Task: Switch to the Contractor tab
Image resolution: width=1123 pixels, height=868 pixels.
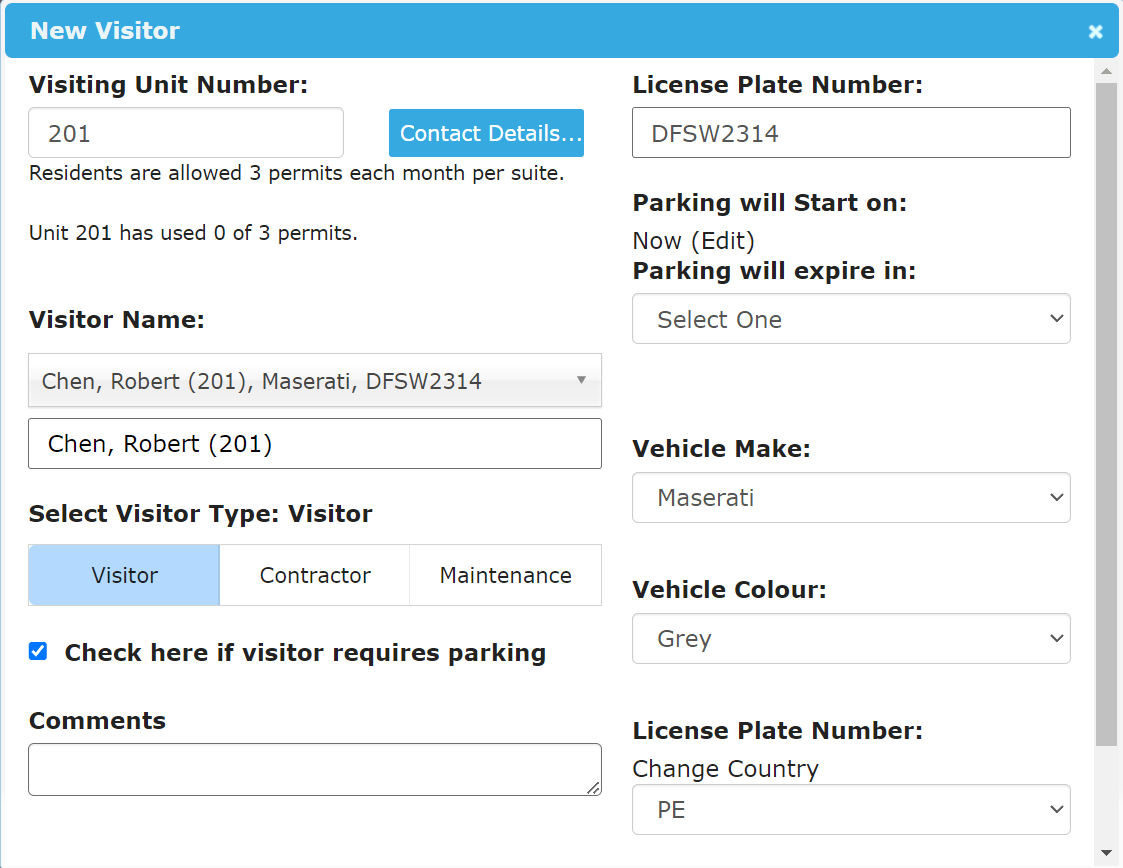Action: click(x=314, y=575)
